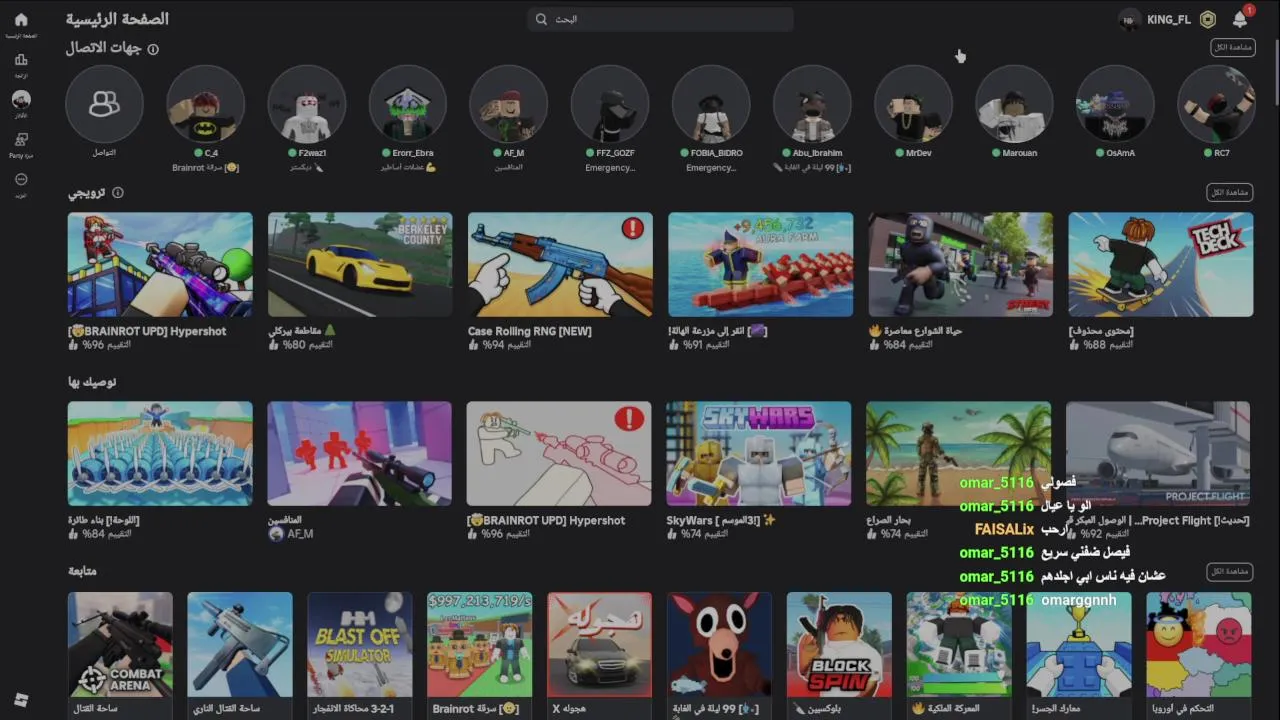The height and width of the screenshot is (720, 1280).
Task: Open the ساحة القتال الناري game tile
Action: pos(240,645)
